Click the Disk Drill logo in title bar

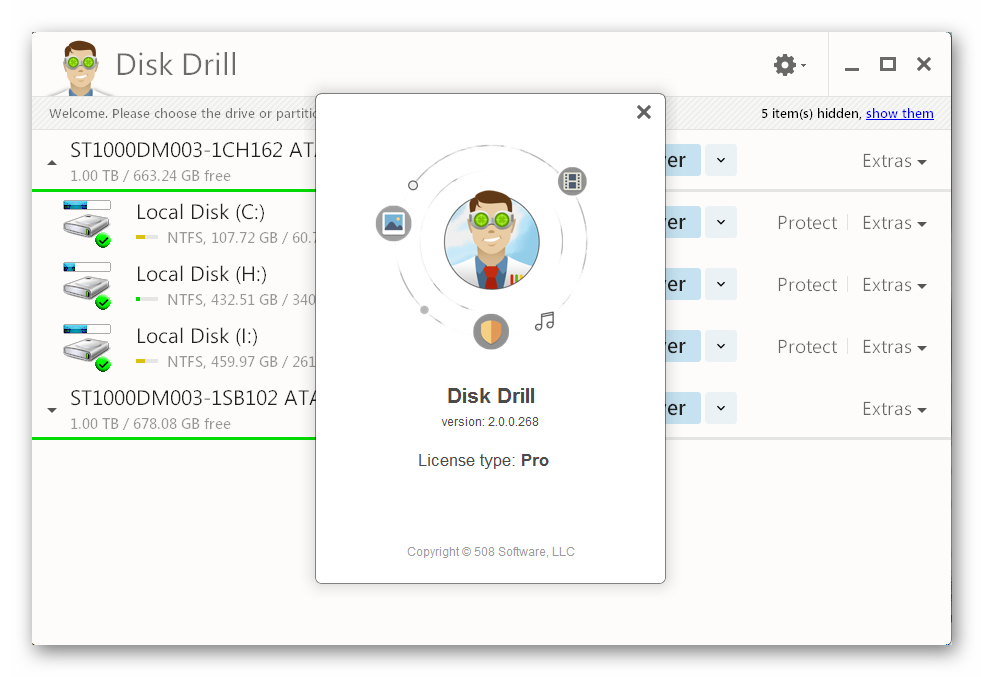coord(81,68)
